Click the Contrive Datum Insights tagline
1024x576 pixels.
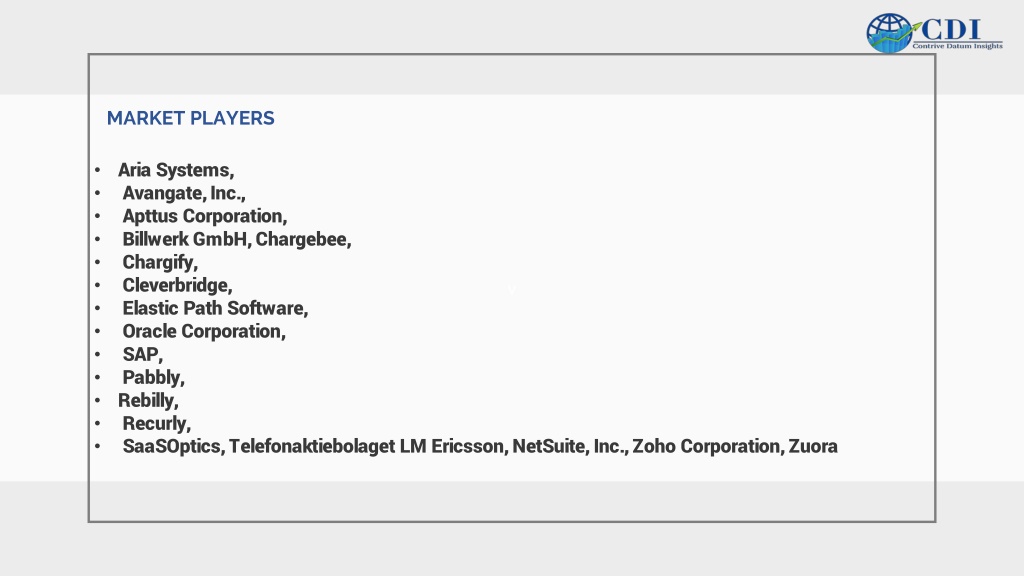pos(957,46)
